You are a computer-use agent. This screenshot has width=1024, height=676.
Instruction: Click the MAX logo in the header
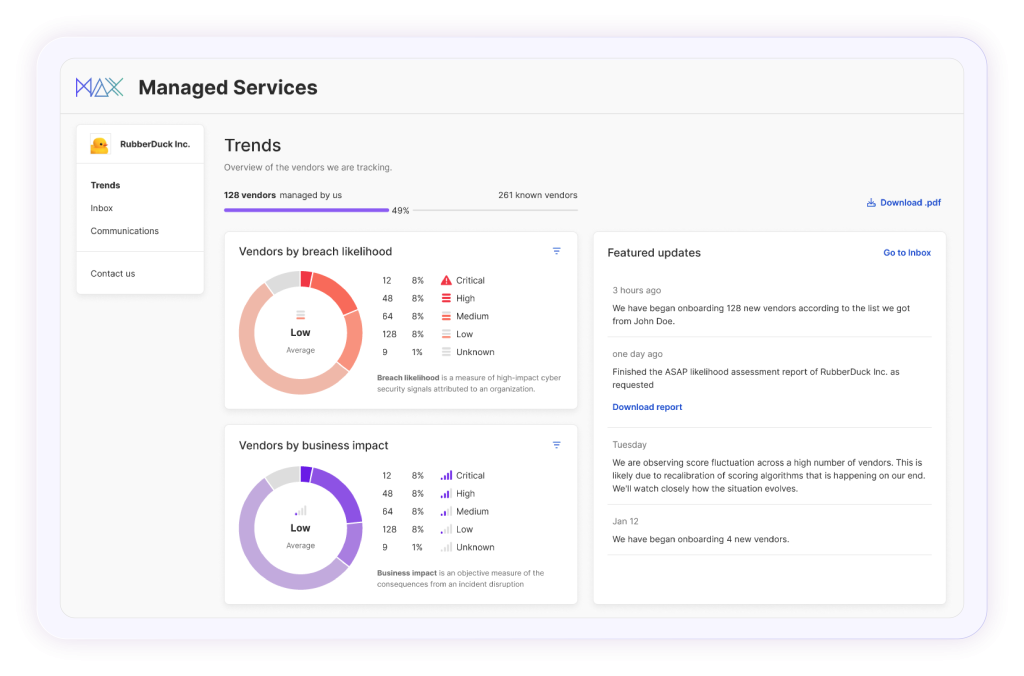[97, 87]
